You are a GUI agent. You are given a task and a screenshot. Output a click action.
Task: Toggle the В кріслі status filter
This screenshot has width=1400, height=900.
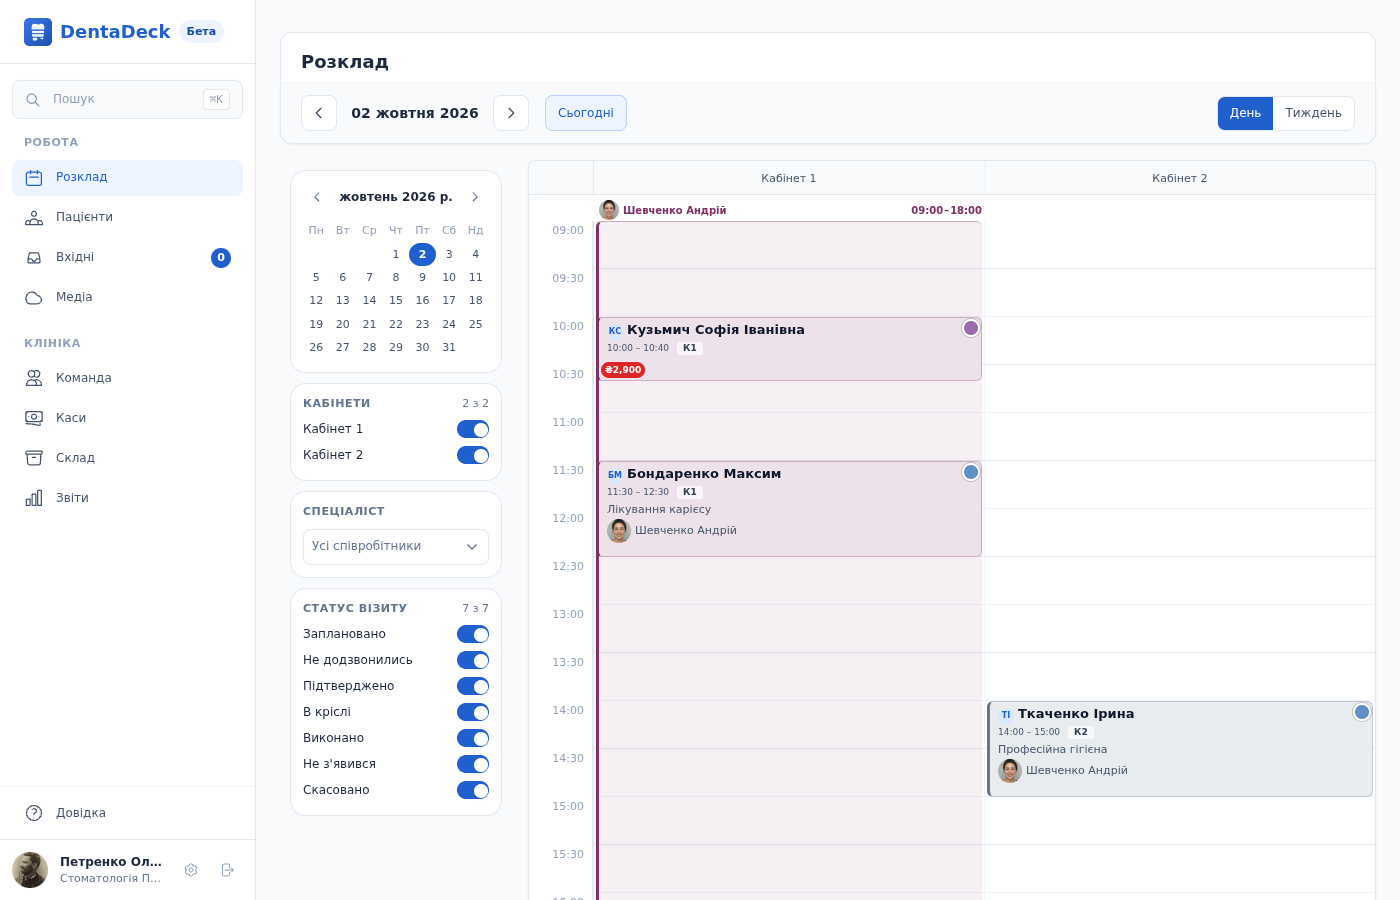(x=473, y=712)
